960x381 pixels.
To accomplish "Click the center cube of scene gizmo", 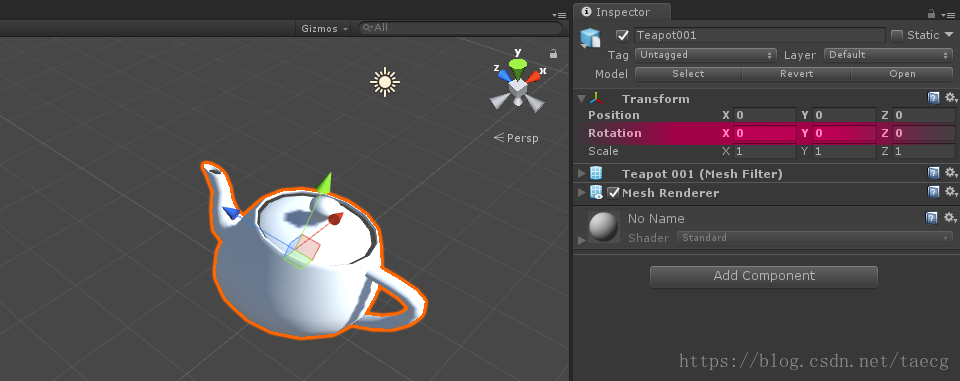I will 518,88.
